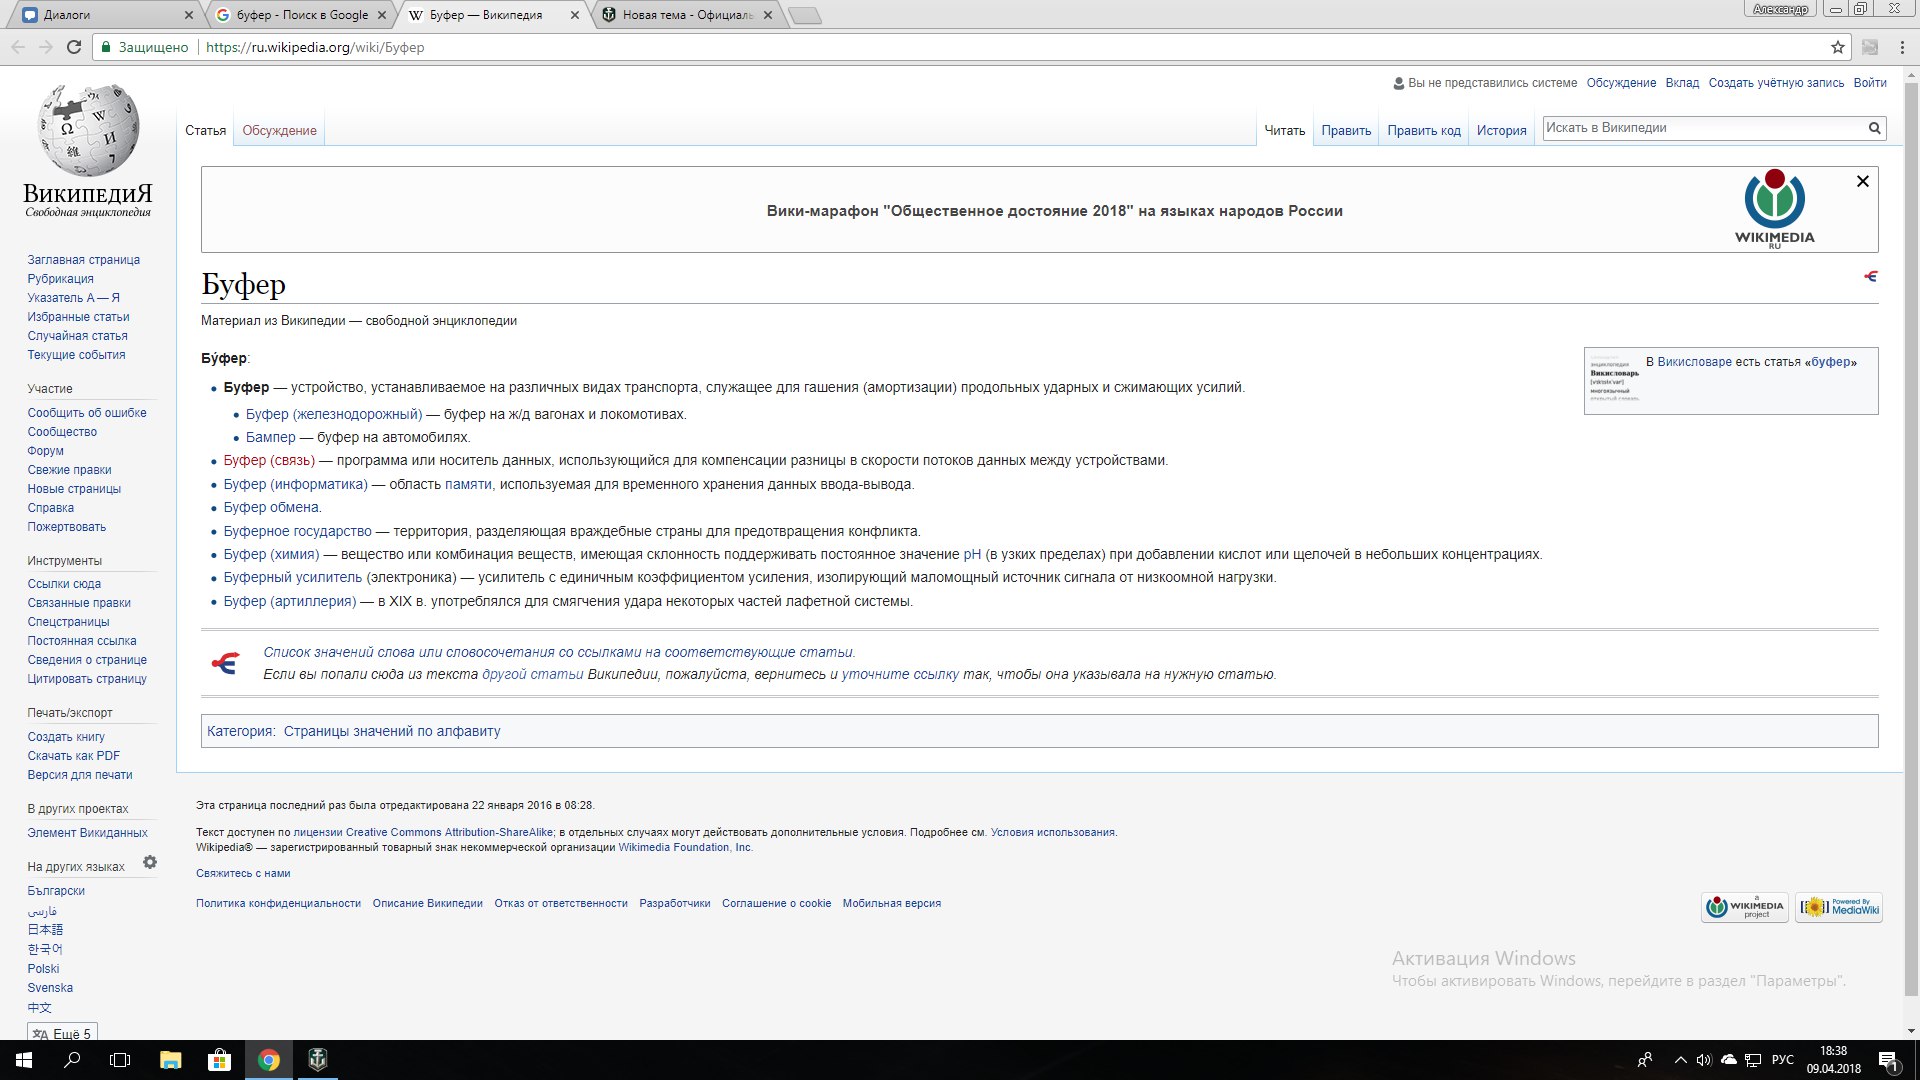Switch to Polski language version
This screenshot has width=1920, height=1080.
[43, 969]
